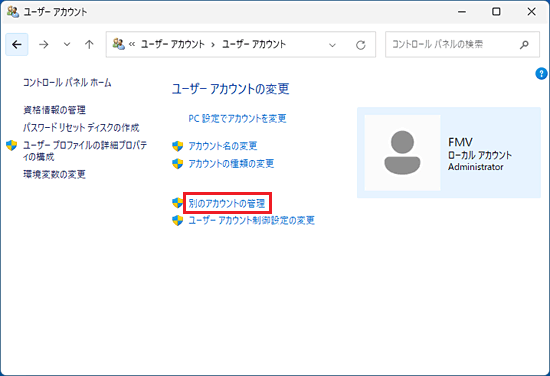
Task: Go back using the back arrow
Action: 17,45
